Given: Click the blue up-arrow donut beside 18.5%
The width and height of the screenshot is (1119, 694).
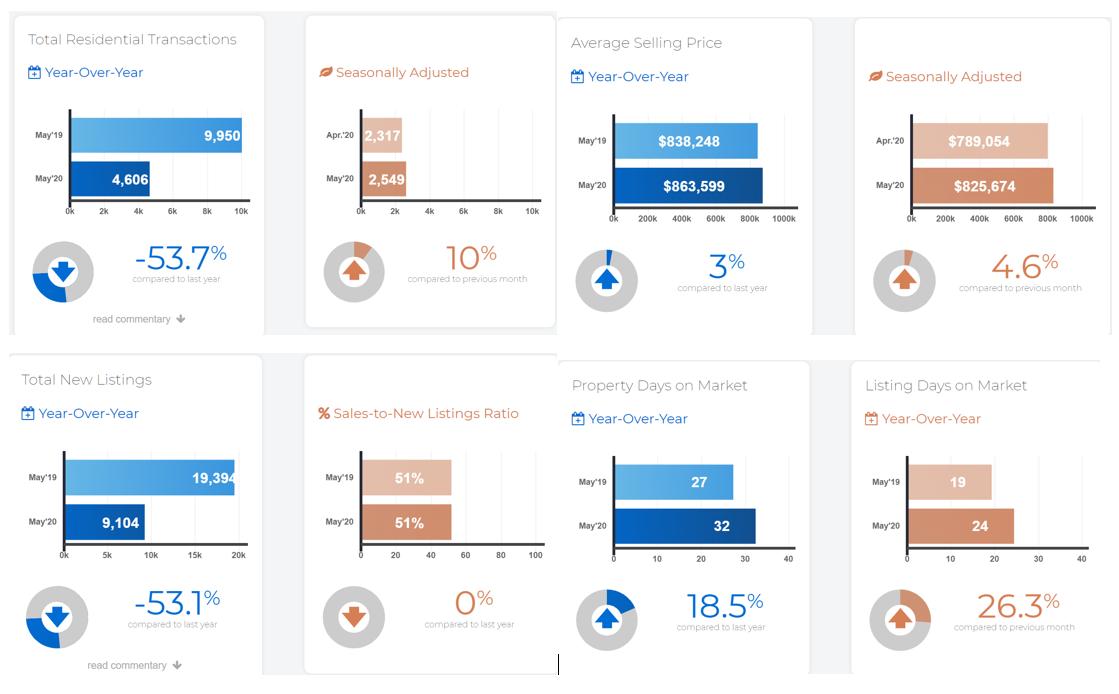Looking at the screenshot, I should coord(606,620).
